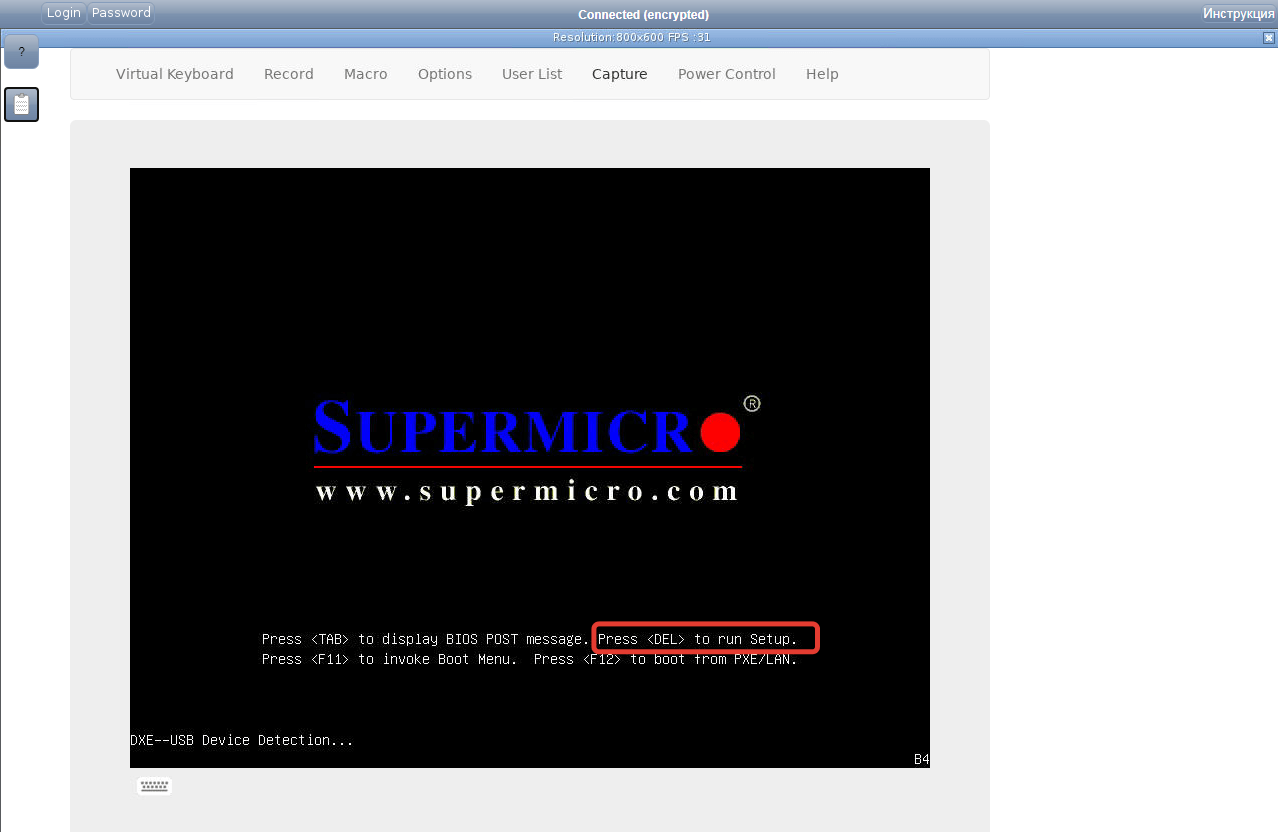Screen dimensions: 1278x832
Task: Click the 'Press <F12> to boot from PXE/LAN' text
Action: [x=666, y=659]
